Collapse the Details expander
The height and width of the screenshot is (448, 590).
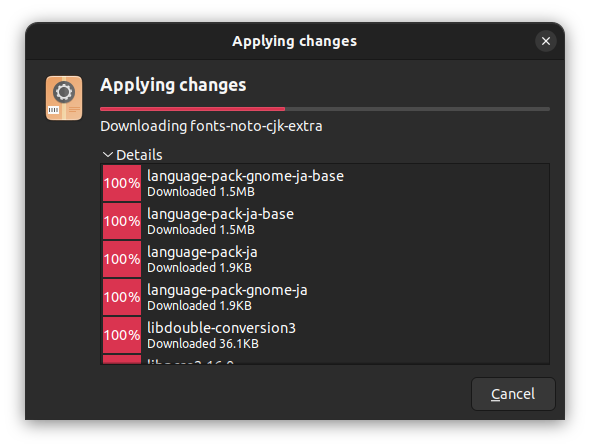click(132, 155)
